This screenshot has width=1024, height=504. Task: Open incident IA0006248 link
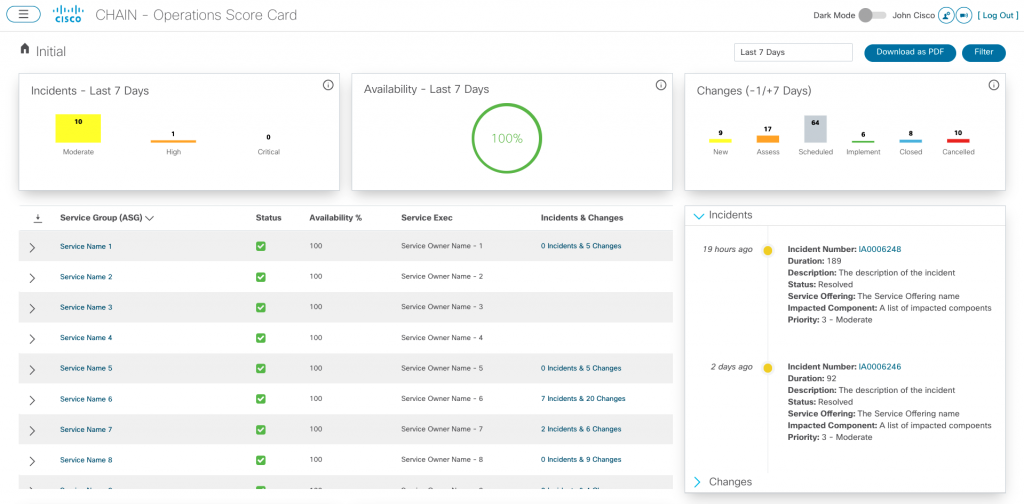click(880, 249)
